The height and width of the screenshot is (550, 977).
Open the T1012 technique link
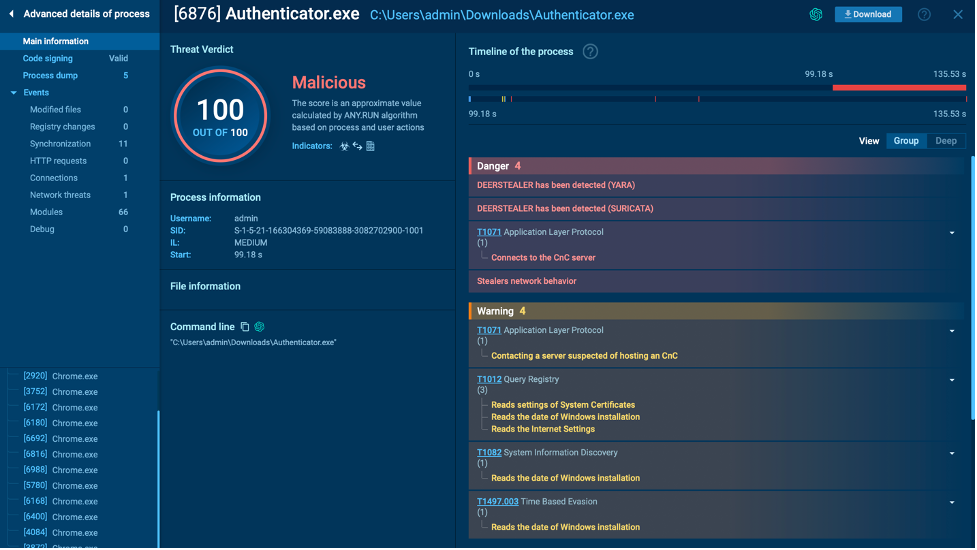(x=489, y=379)
